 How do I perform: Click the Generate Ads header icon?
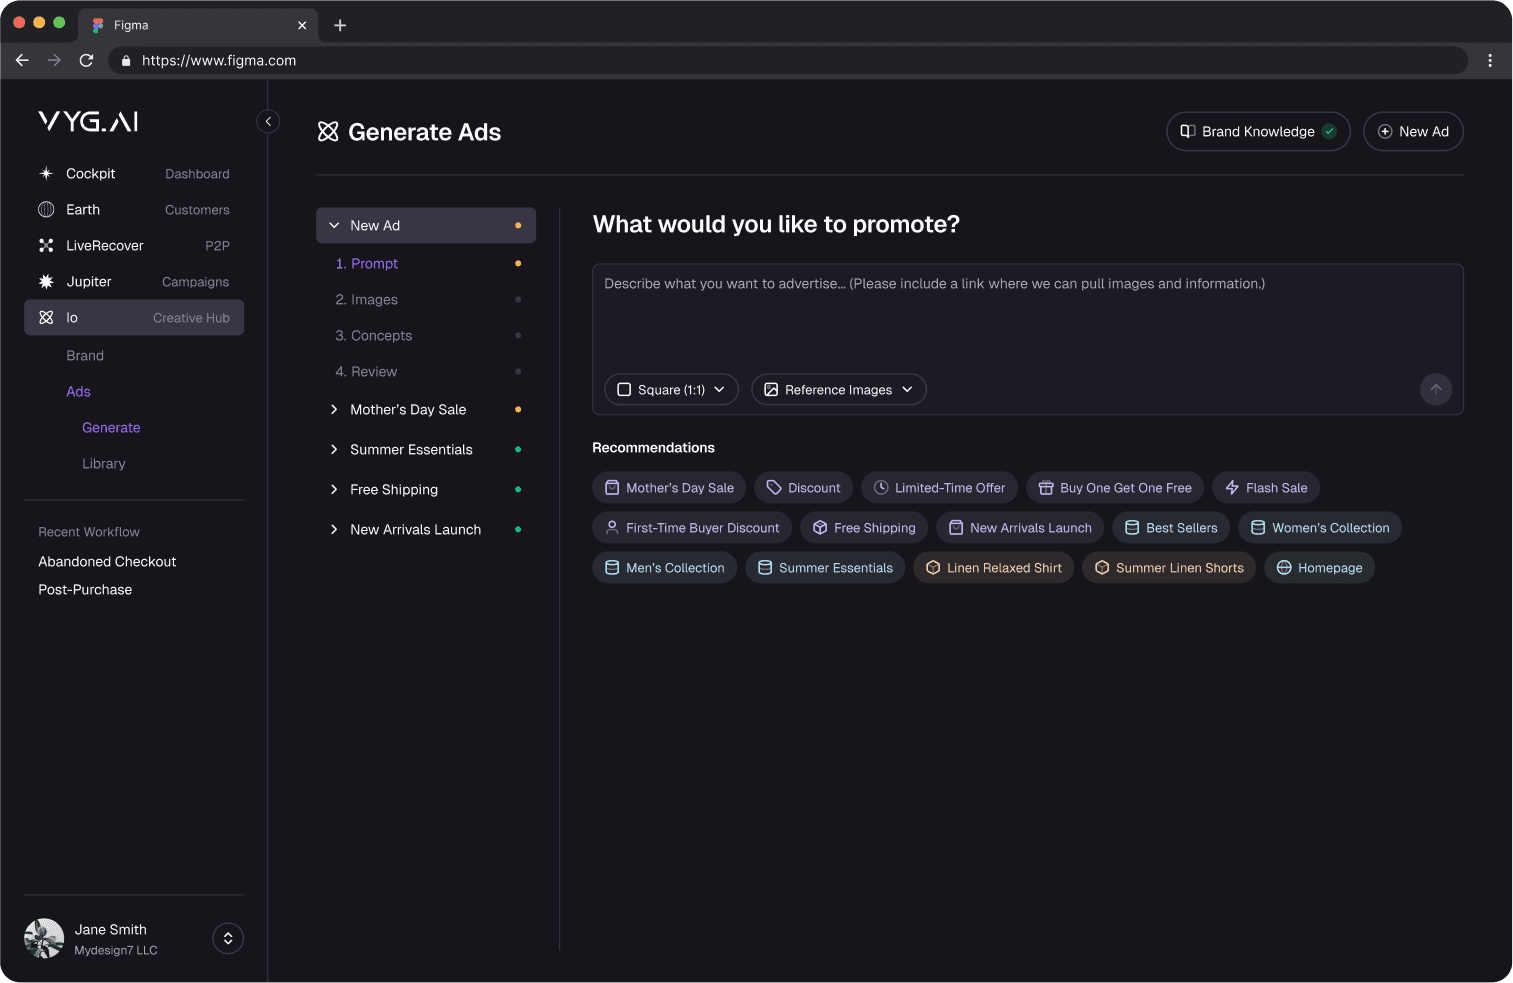coord(328,131)
